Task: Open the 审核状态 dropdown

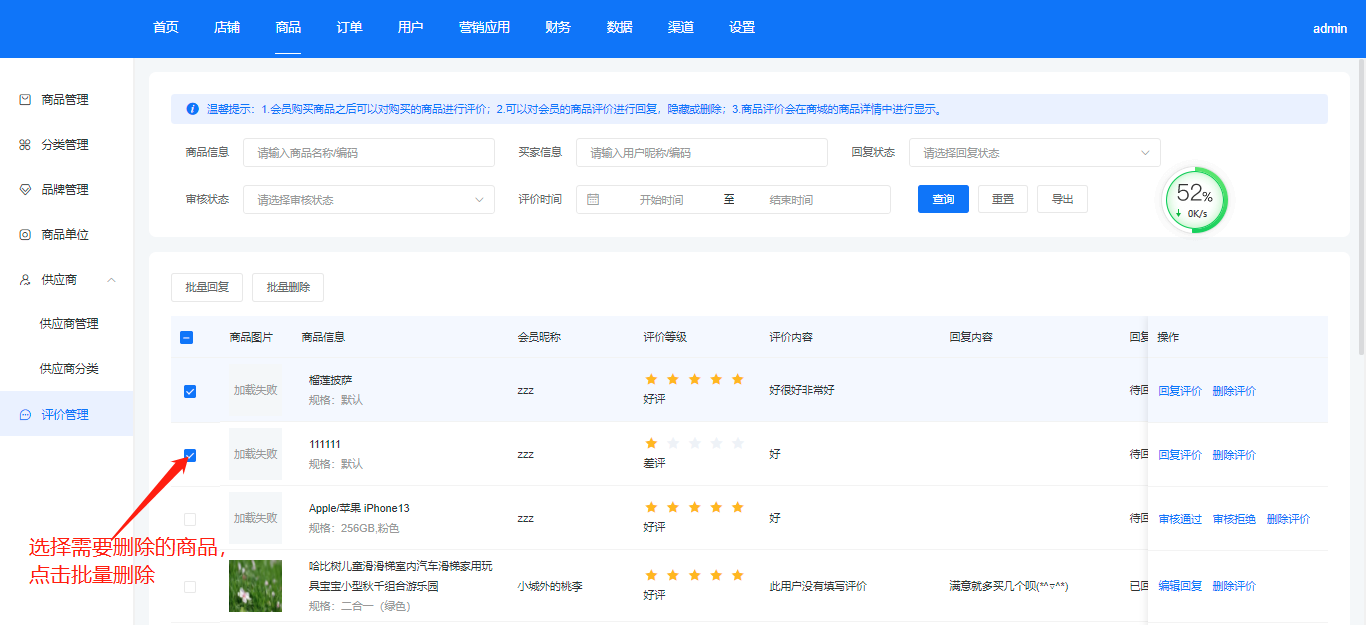Action: 368,200
